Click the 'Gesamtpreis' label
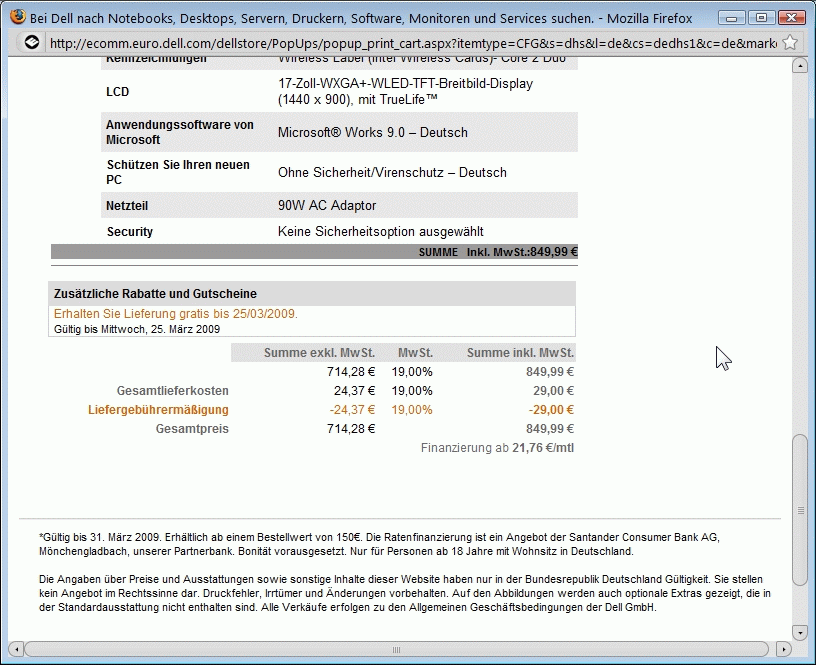The width and height of the screenshot is (816, 665). (x=192, y=429)
